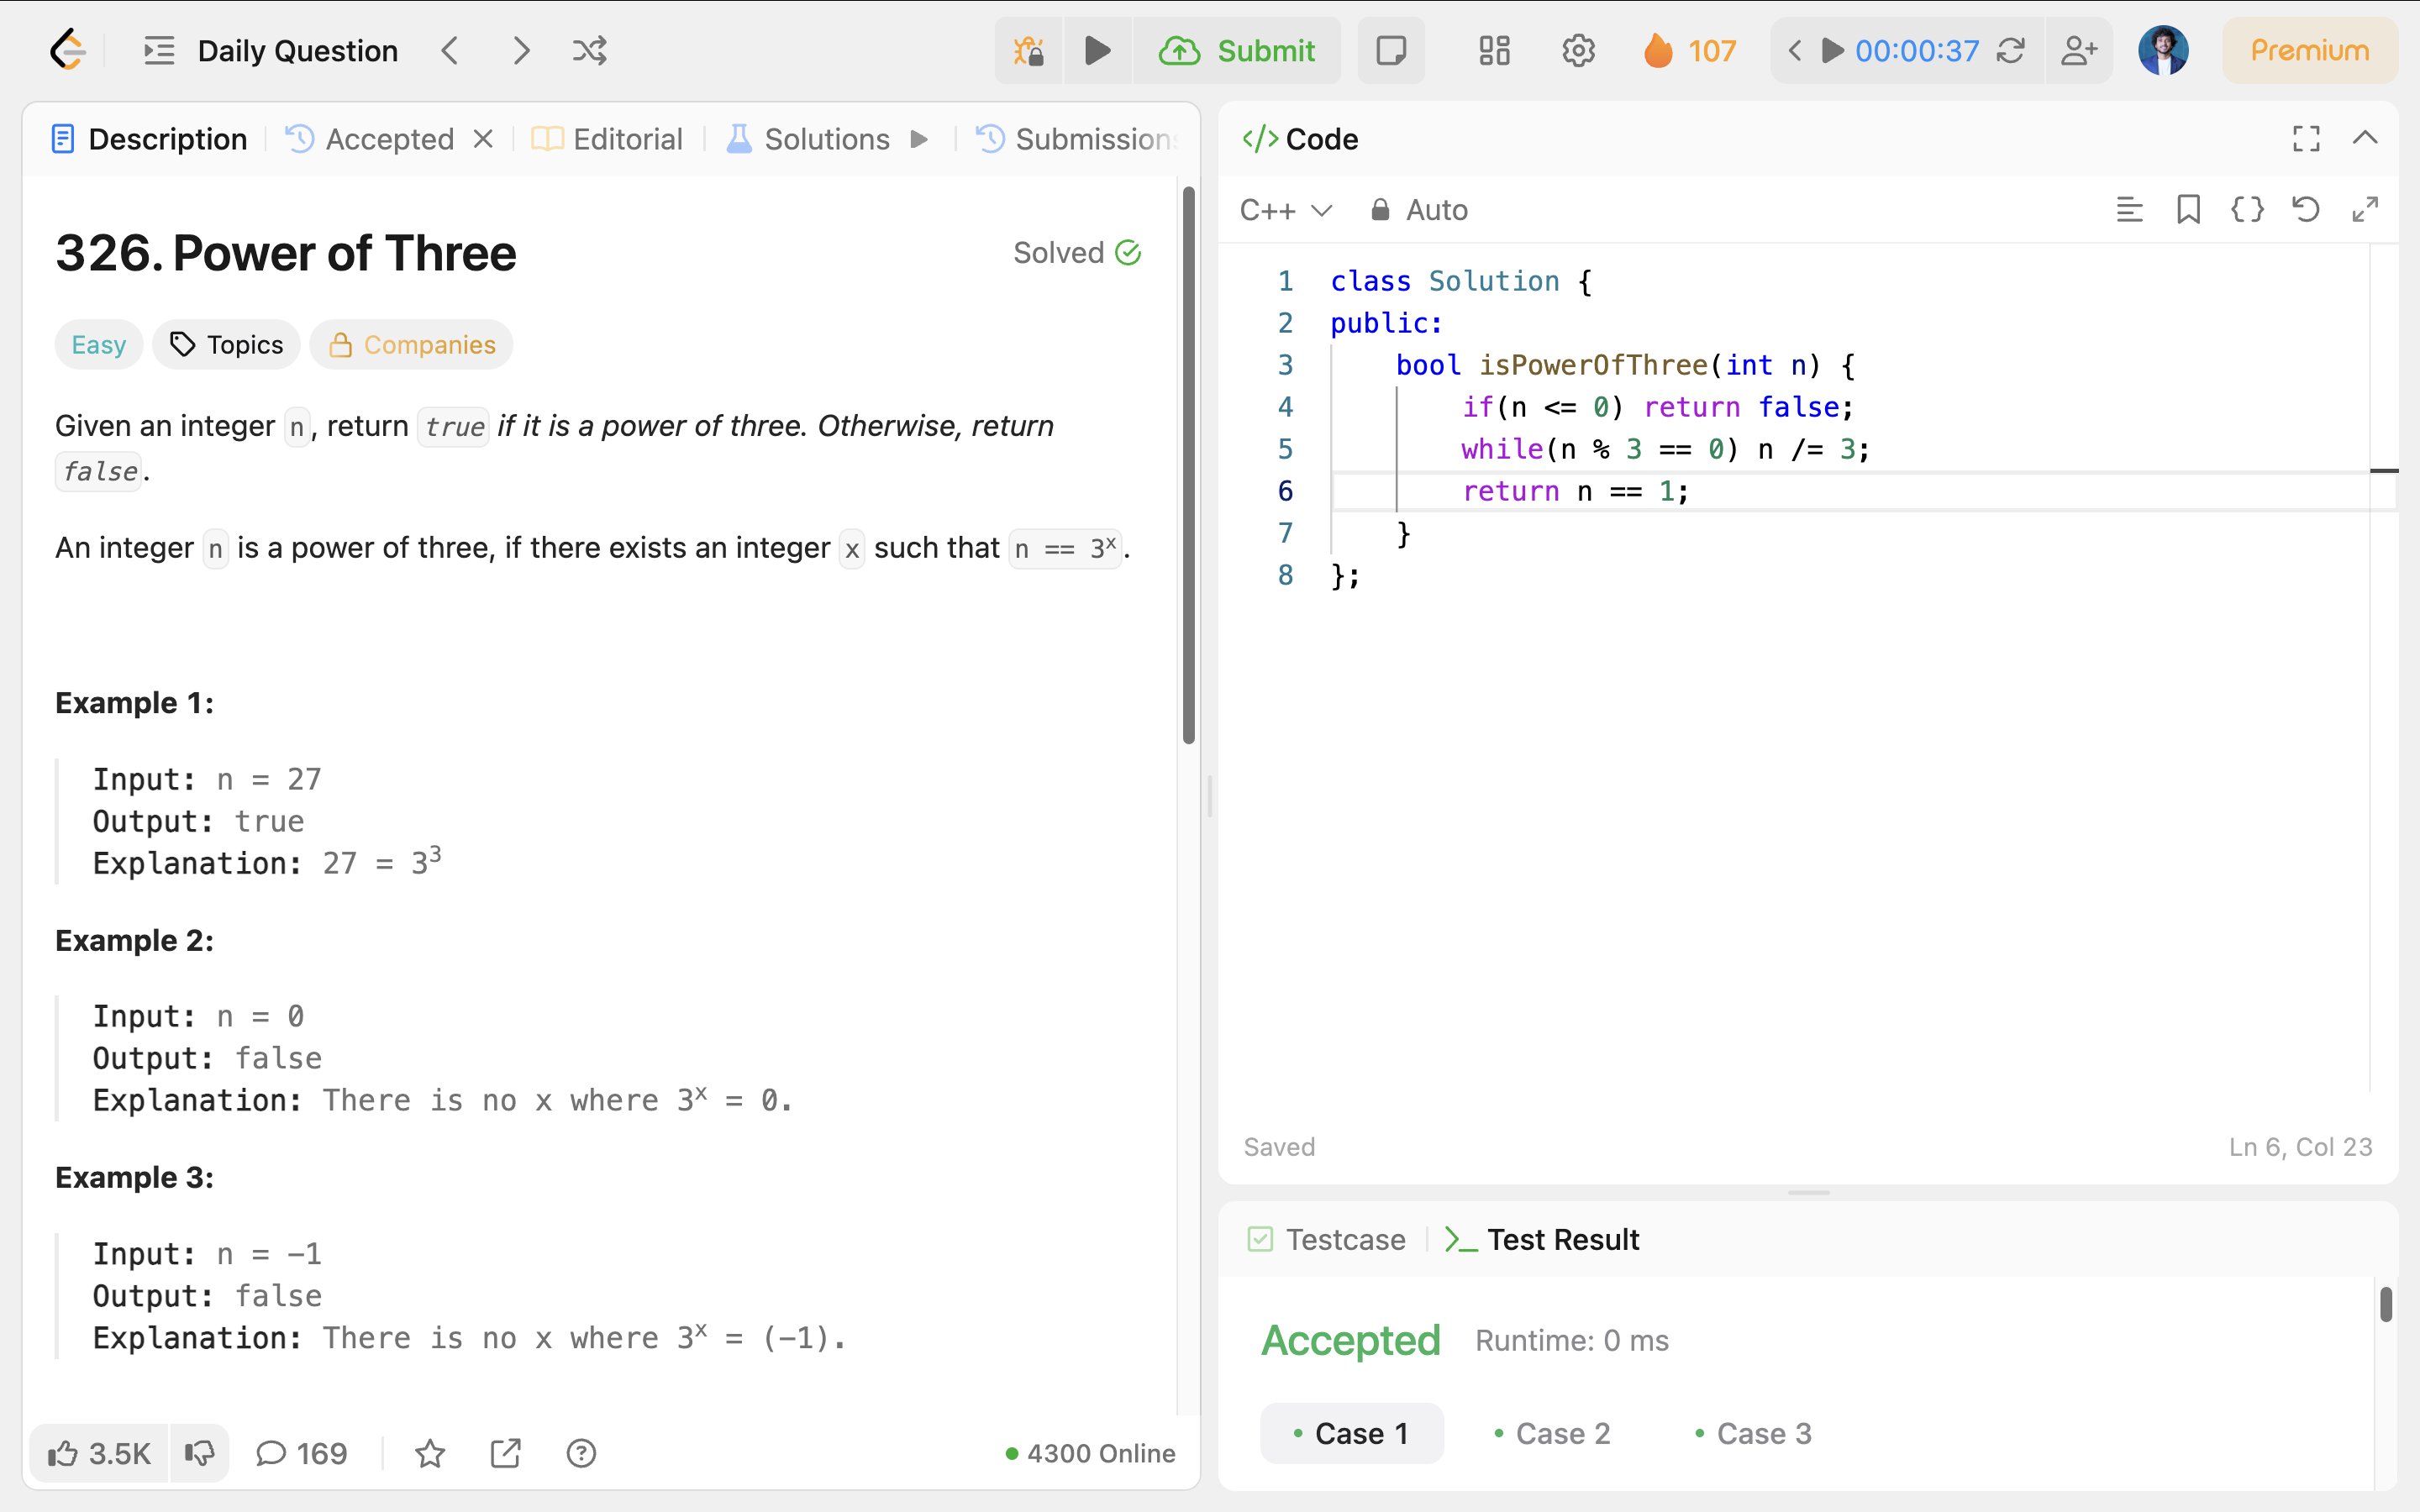Toggle the thumbs-down dislike button

200,1453
